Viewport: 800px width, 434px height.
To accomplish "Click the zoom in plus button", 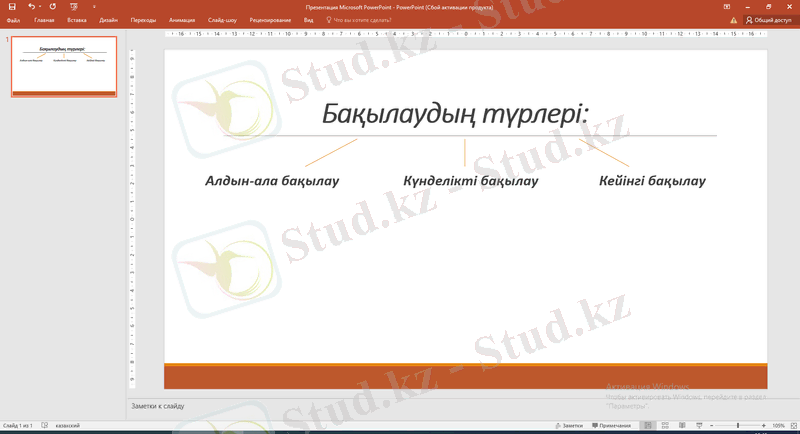I will click(764, 425).
